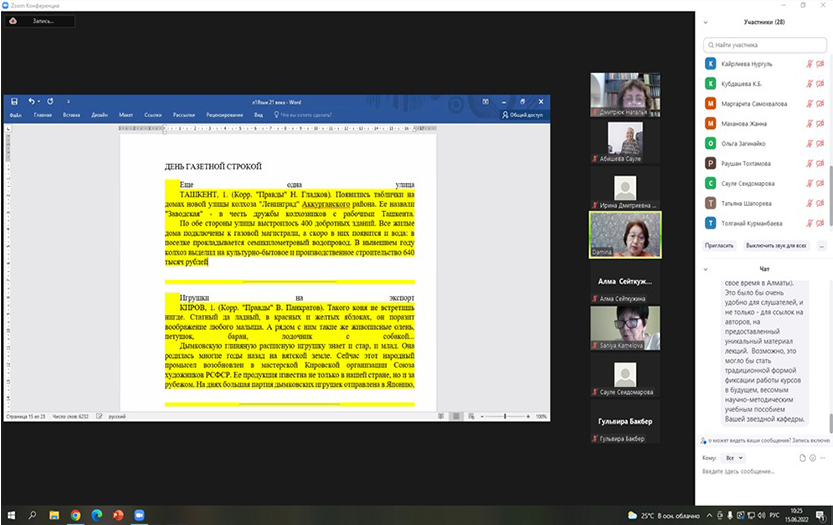Open the Рецензирование ribbon tab
The height and width of the screenshot is (525, 833).
[224, 115]
